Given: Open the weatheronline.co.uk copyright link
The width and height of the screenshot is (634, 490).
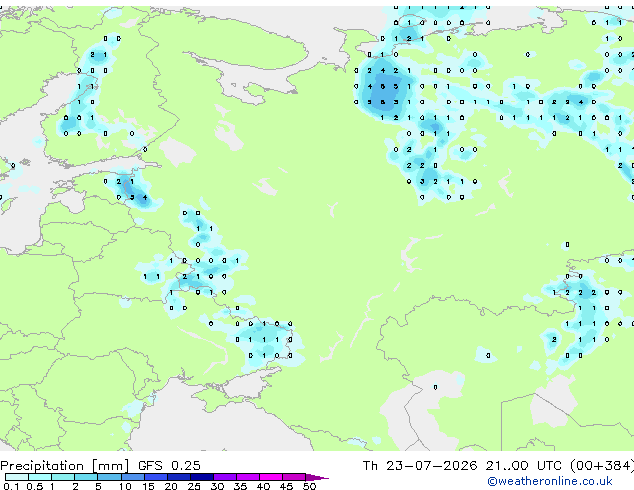Looking at the screenshot, I should point(550,481).
